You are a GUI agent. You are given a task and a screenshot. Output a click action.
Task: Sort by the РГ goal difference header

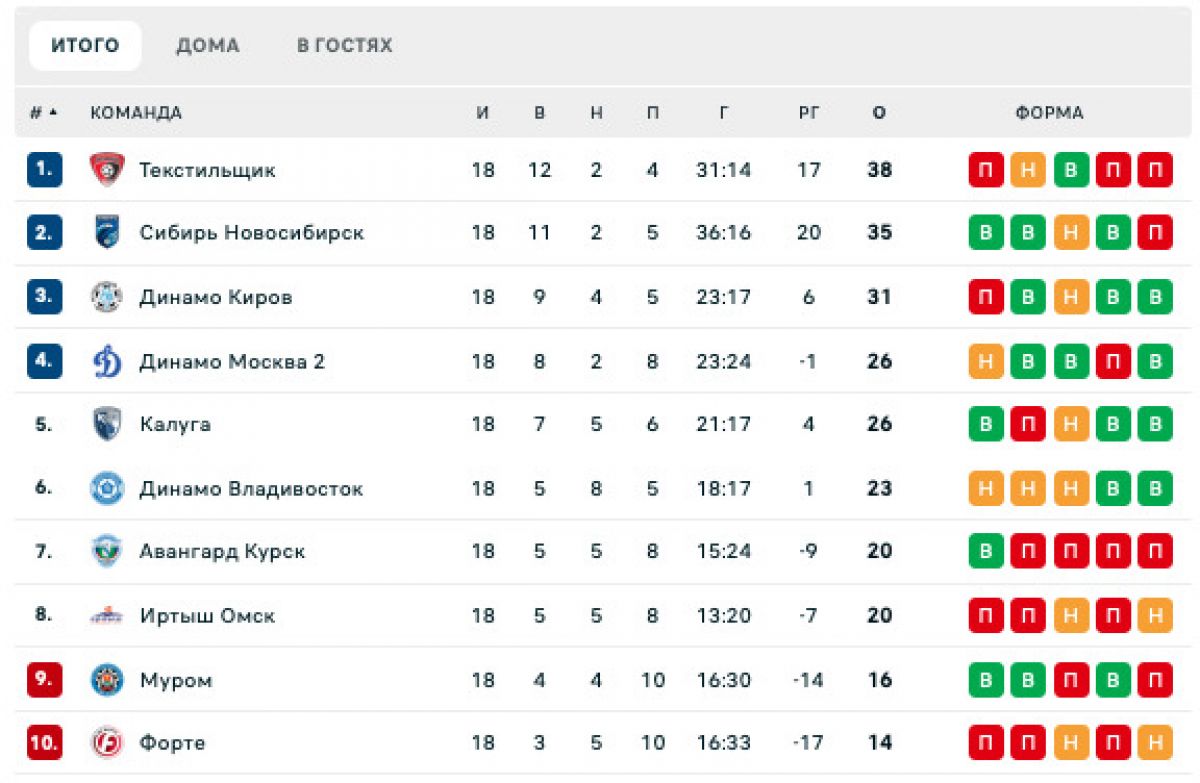click(x=809, y=113)
